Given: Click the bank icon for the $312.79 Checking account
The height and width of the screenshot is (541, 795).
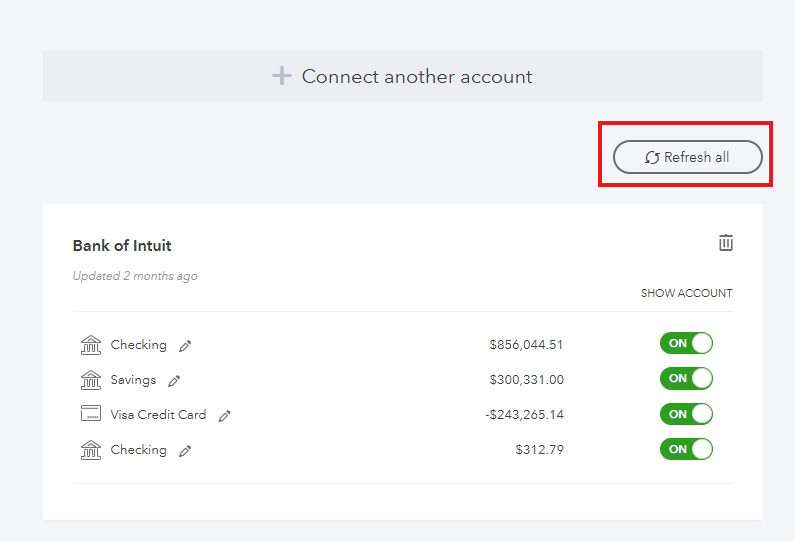Looking at the screenshot, I should 91,450.
